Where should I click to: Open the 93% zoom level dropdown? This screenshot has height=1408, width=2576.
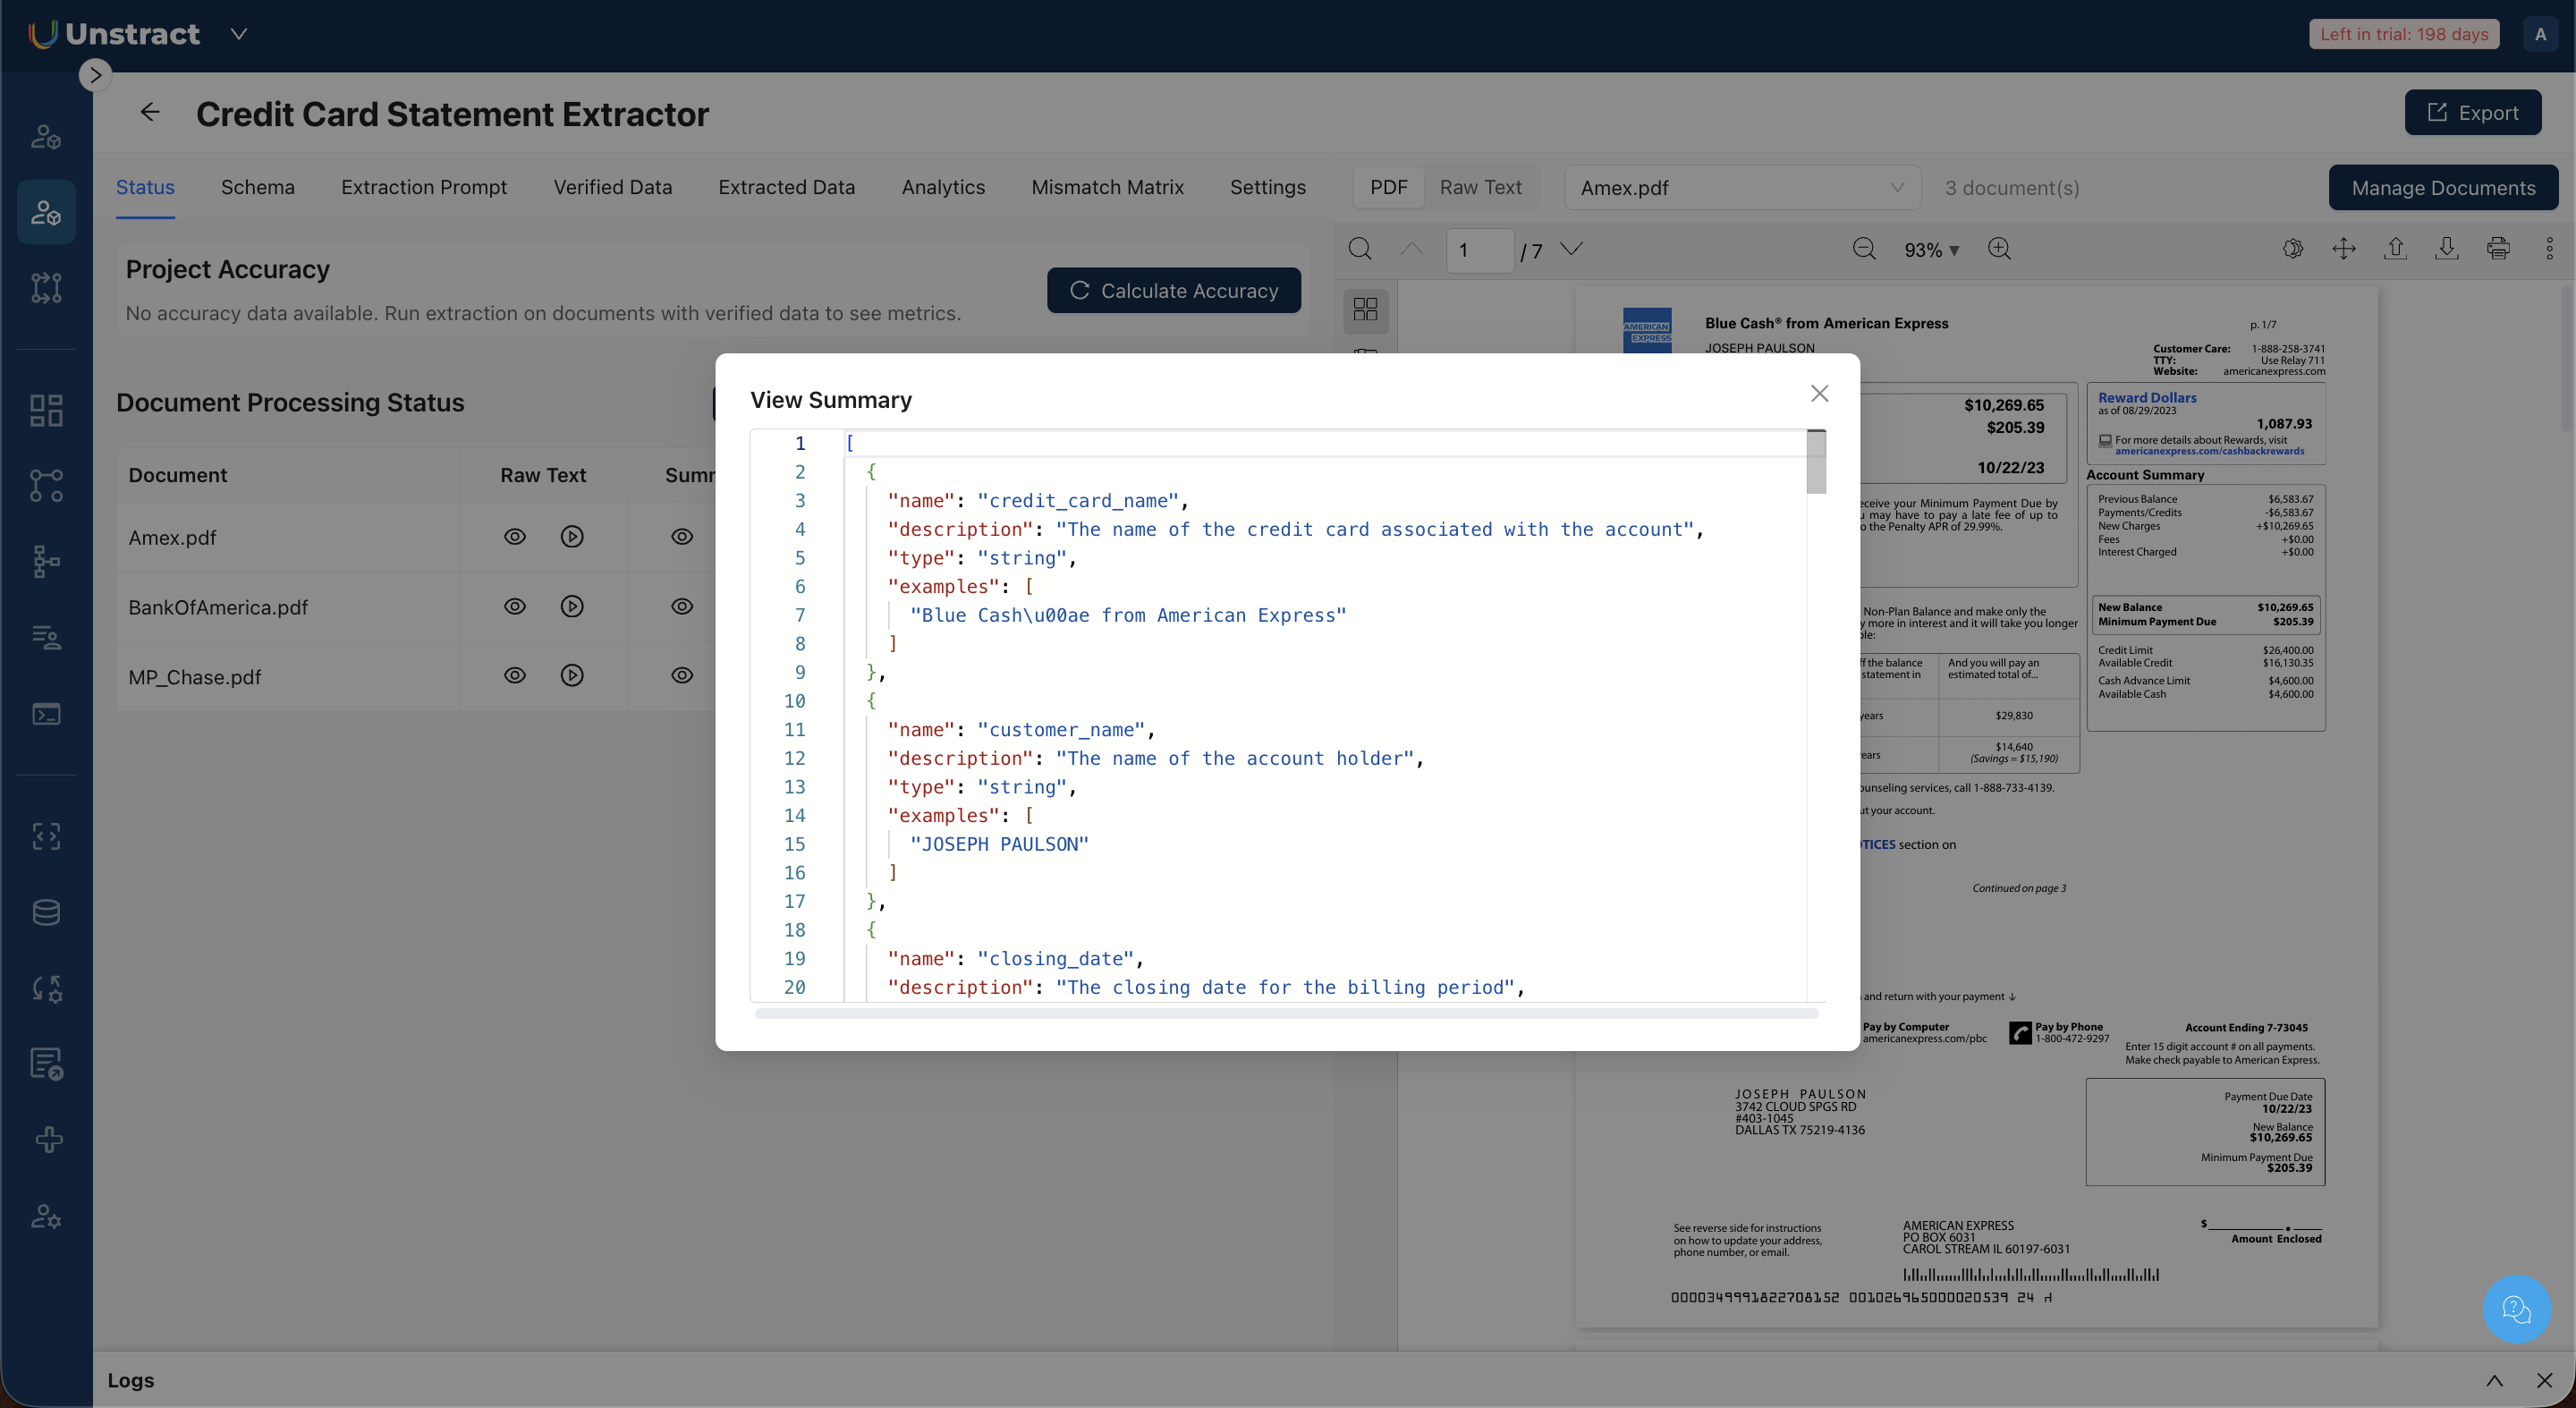pyautogui.click(x=1931, y=250)
